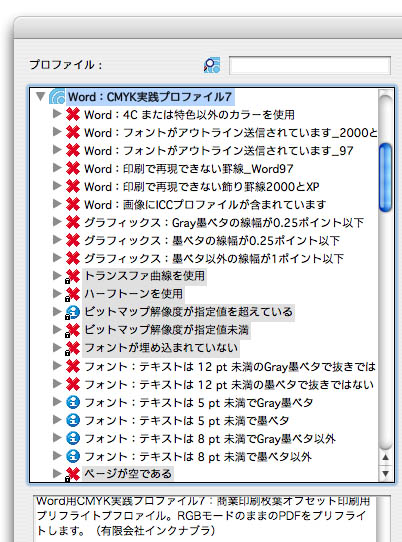Click the Word CMYK実践プロファイル7 profile icon

point(57,96)
